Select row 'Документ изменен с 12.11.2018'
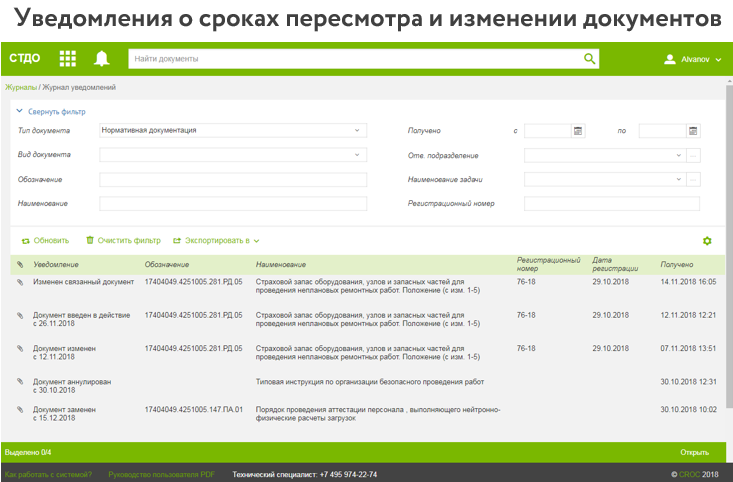The width and height of the screenshot is (733, 482). click(368, 353)
